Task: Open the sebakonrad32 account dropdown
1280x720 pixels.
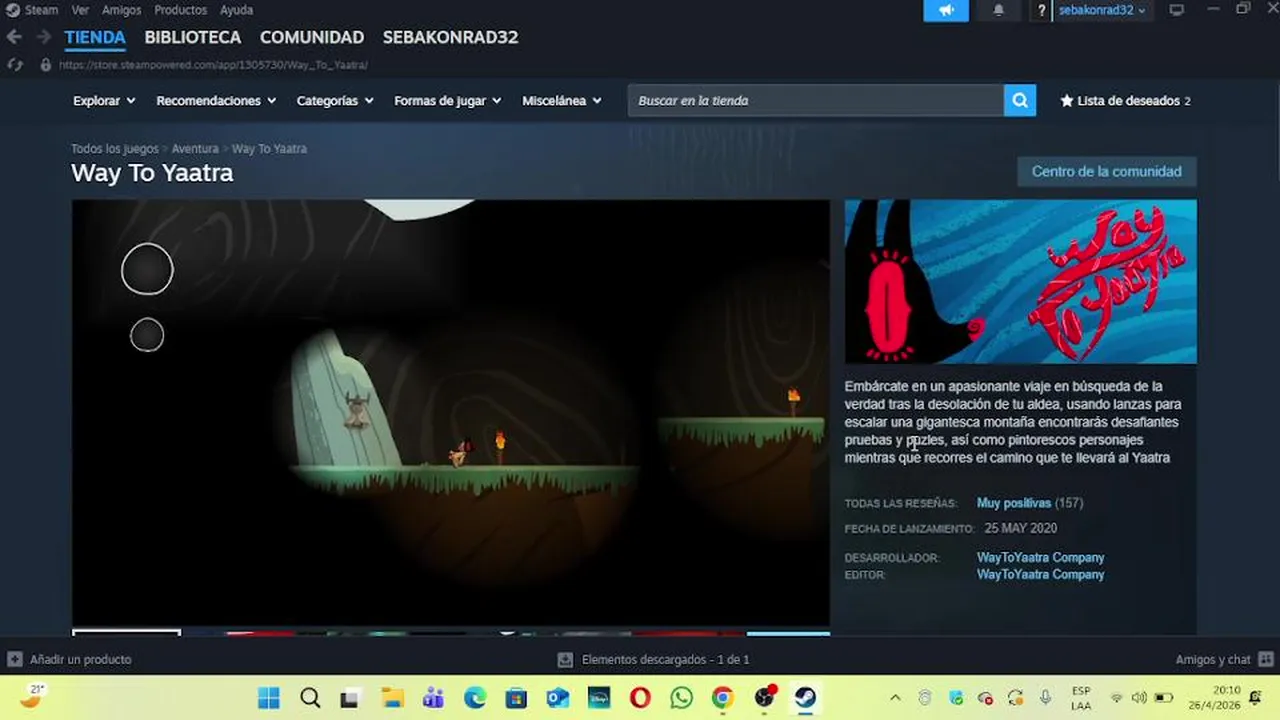Action: click(1102, 10)
